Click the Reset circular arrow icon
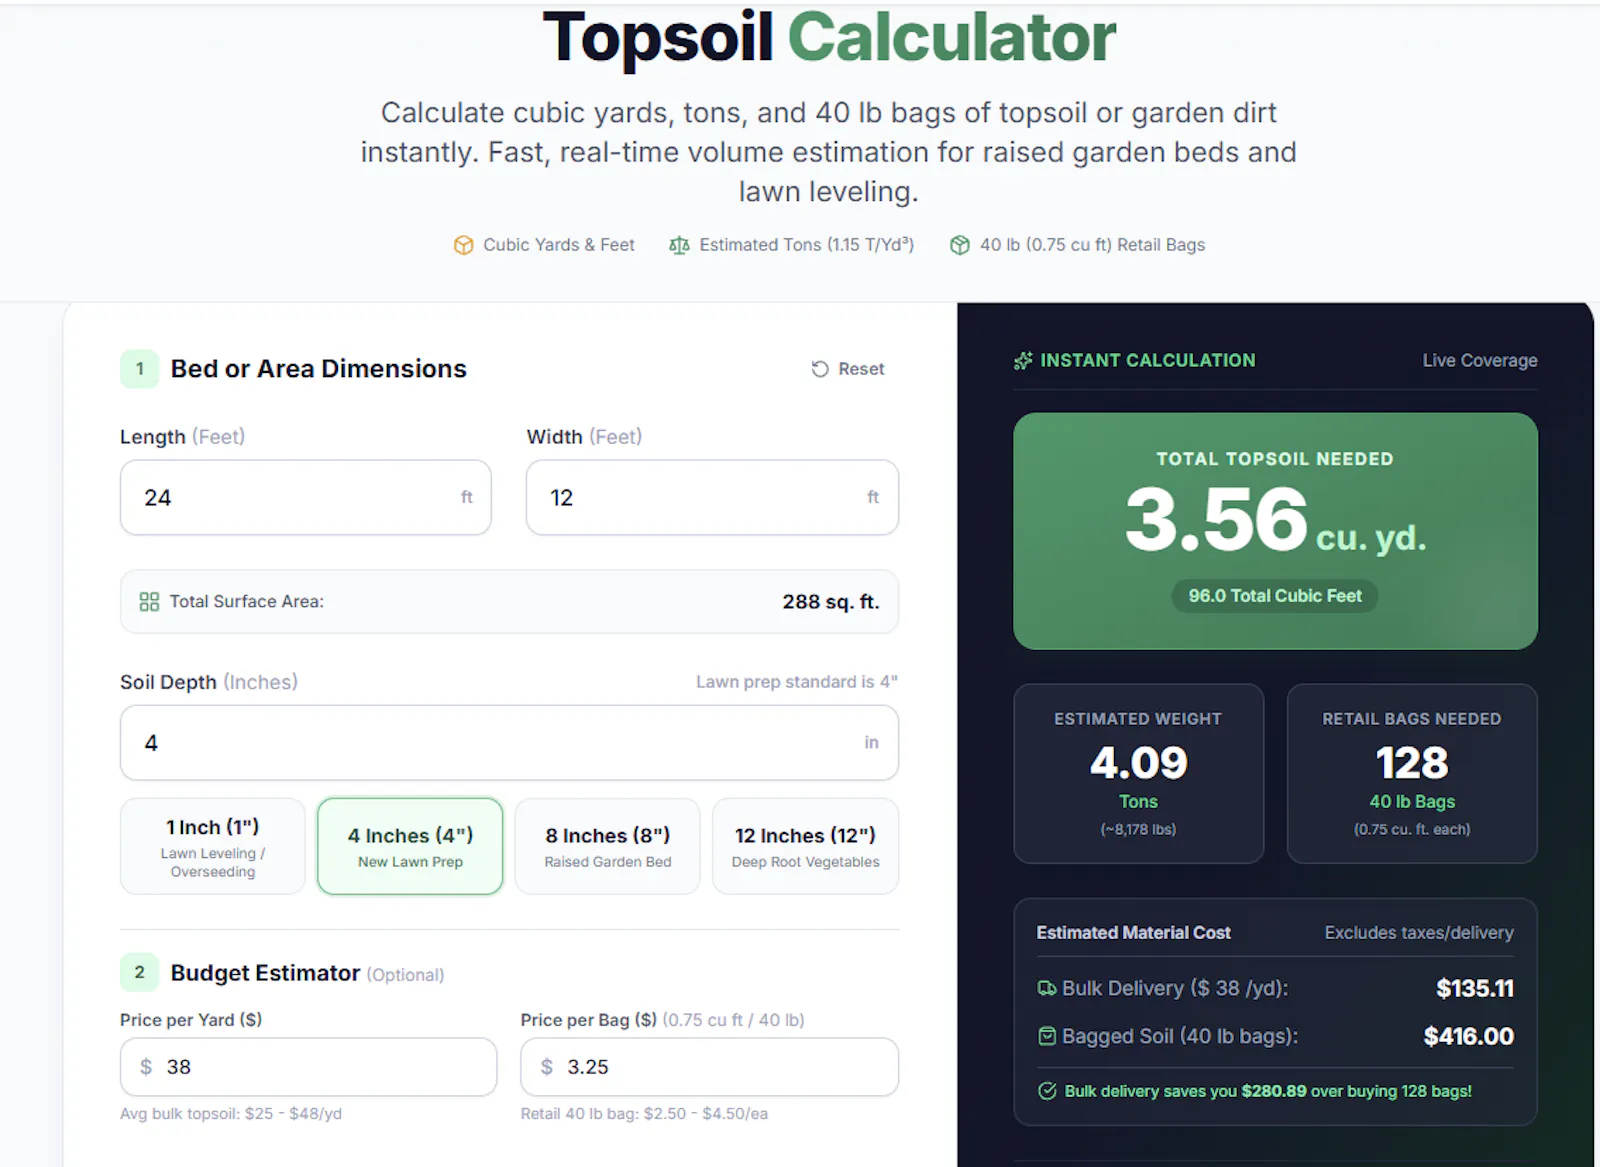 pyautogui.click(x=820, y=369)
